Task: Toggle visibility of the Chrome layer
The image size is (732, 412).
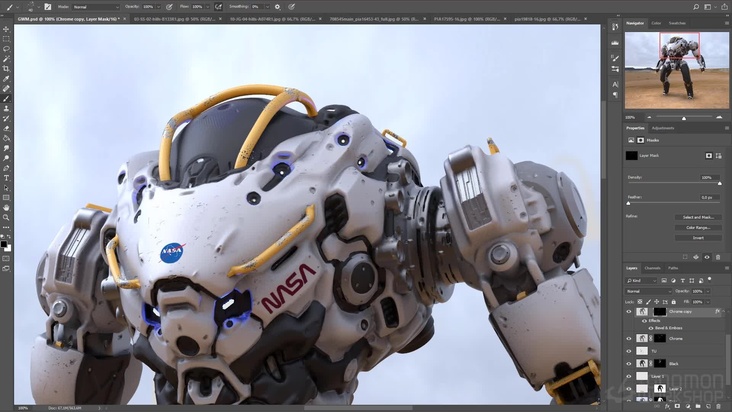Action: click(629, 339)
